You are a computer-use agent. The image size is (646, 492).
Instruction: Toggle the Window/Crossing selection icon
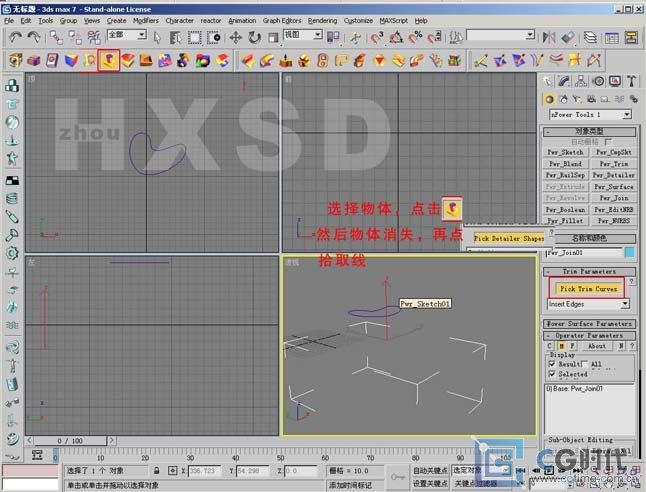coord(214,38)
